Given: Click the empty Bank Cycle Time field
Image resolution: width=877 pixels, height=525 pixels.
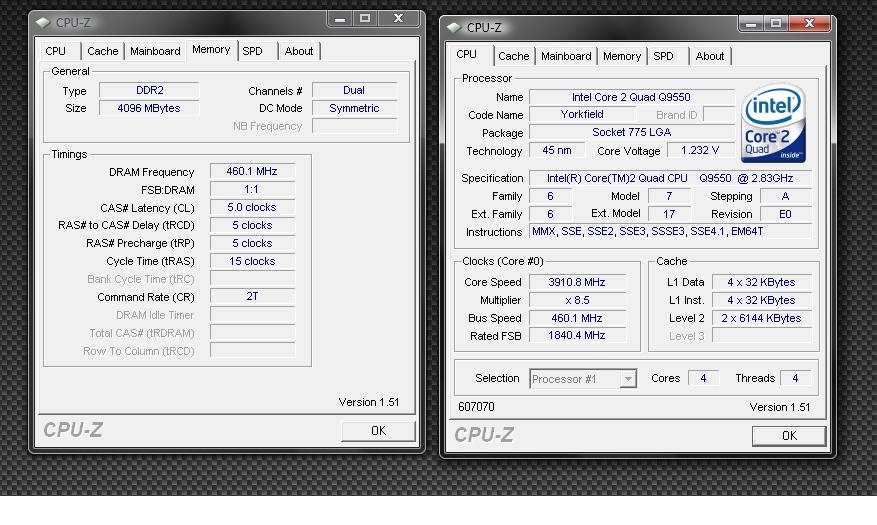Looking at the screenshot, I should pos(252,278).
